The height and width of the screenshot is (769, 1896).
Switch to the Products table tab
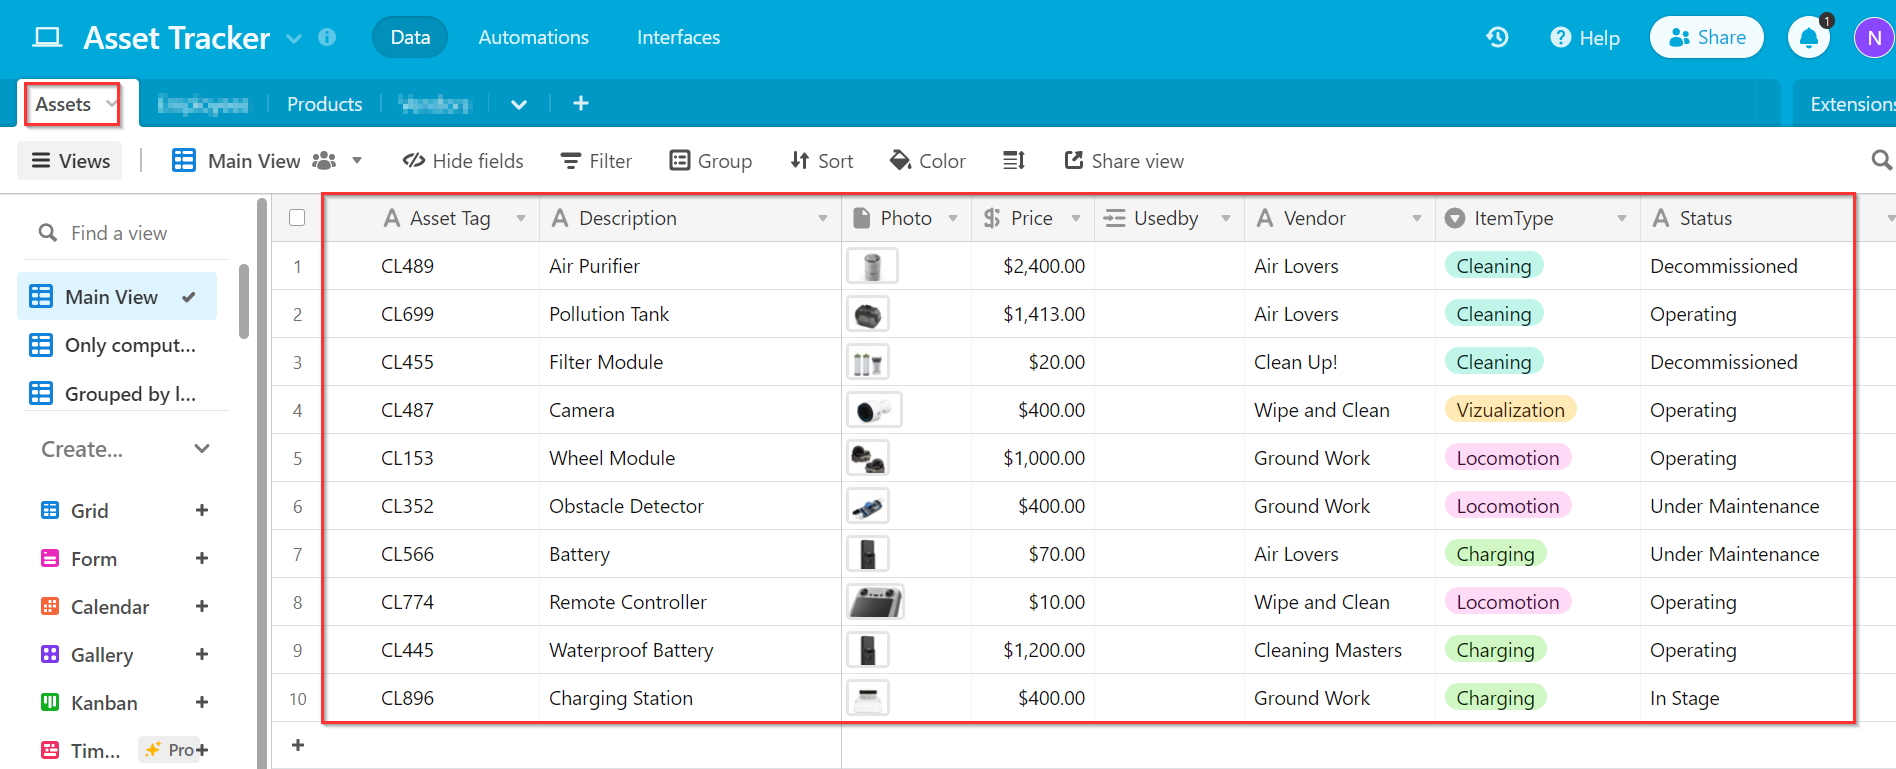tap(324, 104)
